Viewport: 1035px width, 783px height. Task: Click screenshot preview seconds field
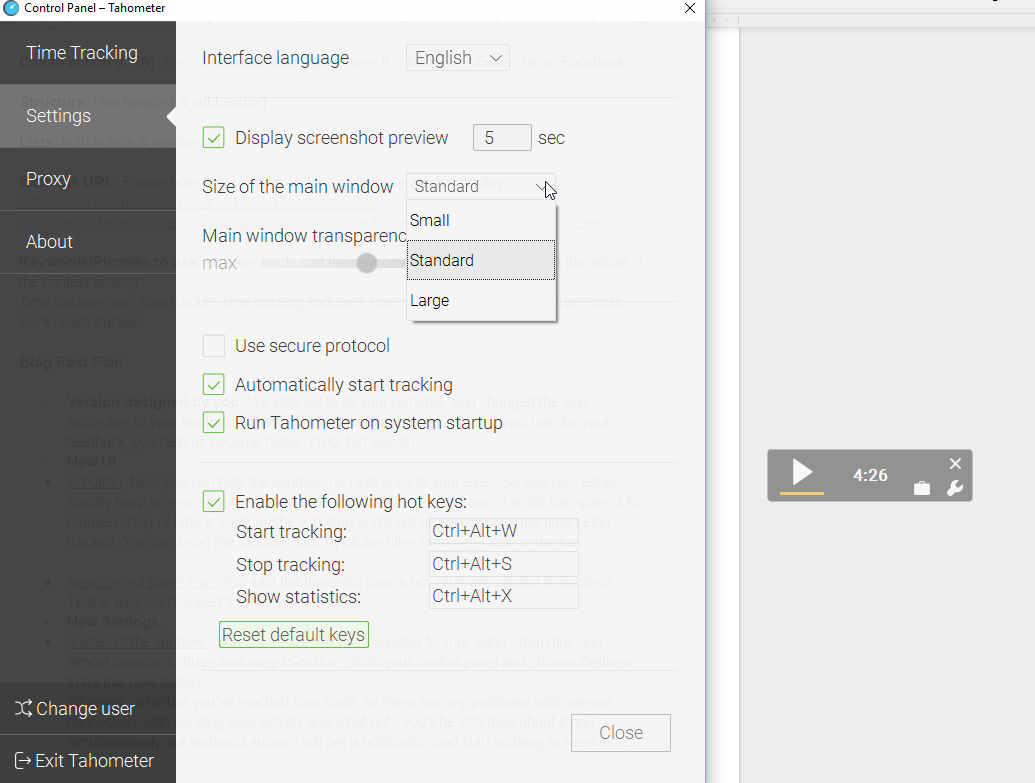coord(502,138)
